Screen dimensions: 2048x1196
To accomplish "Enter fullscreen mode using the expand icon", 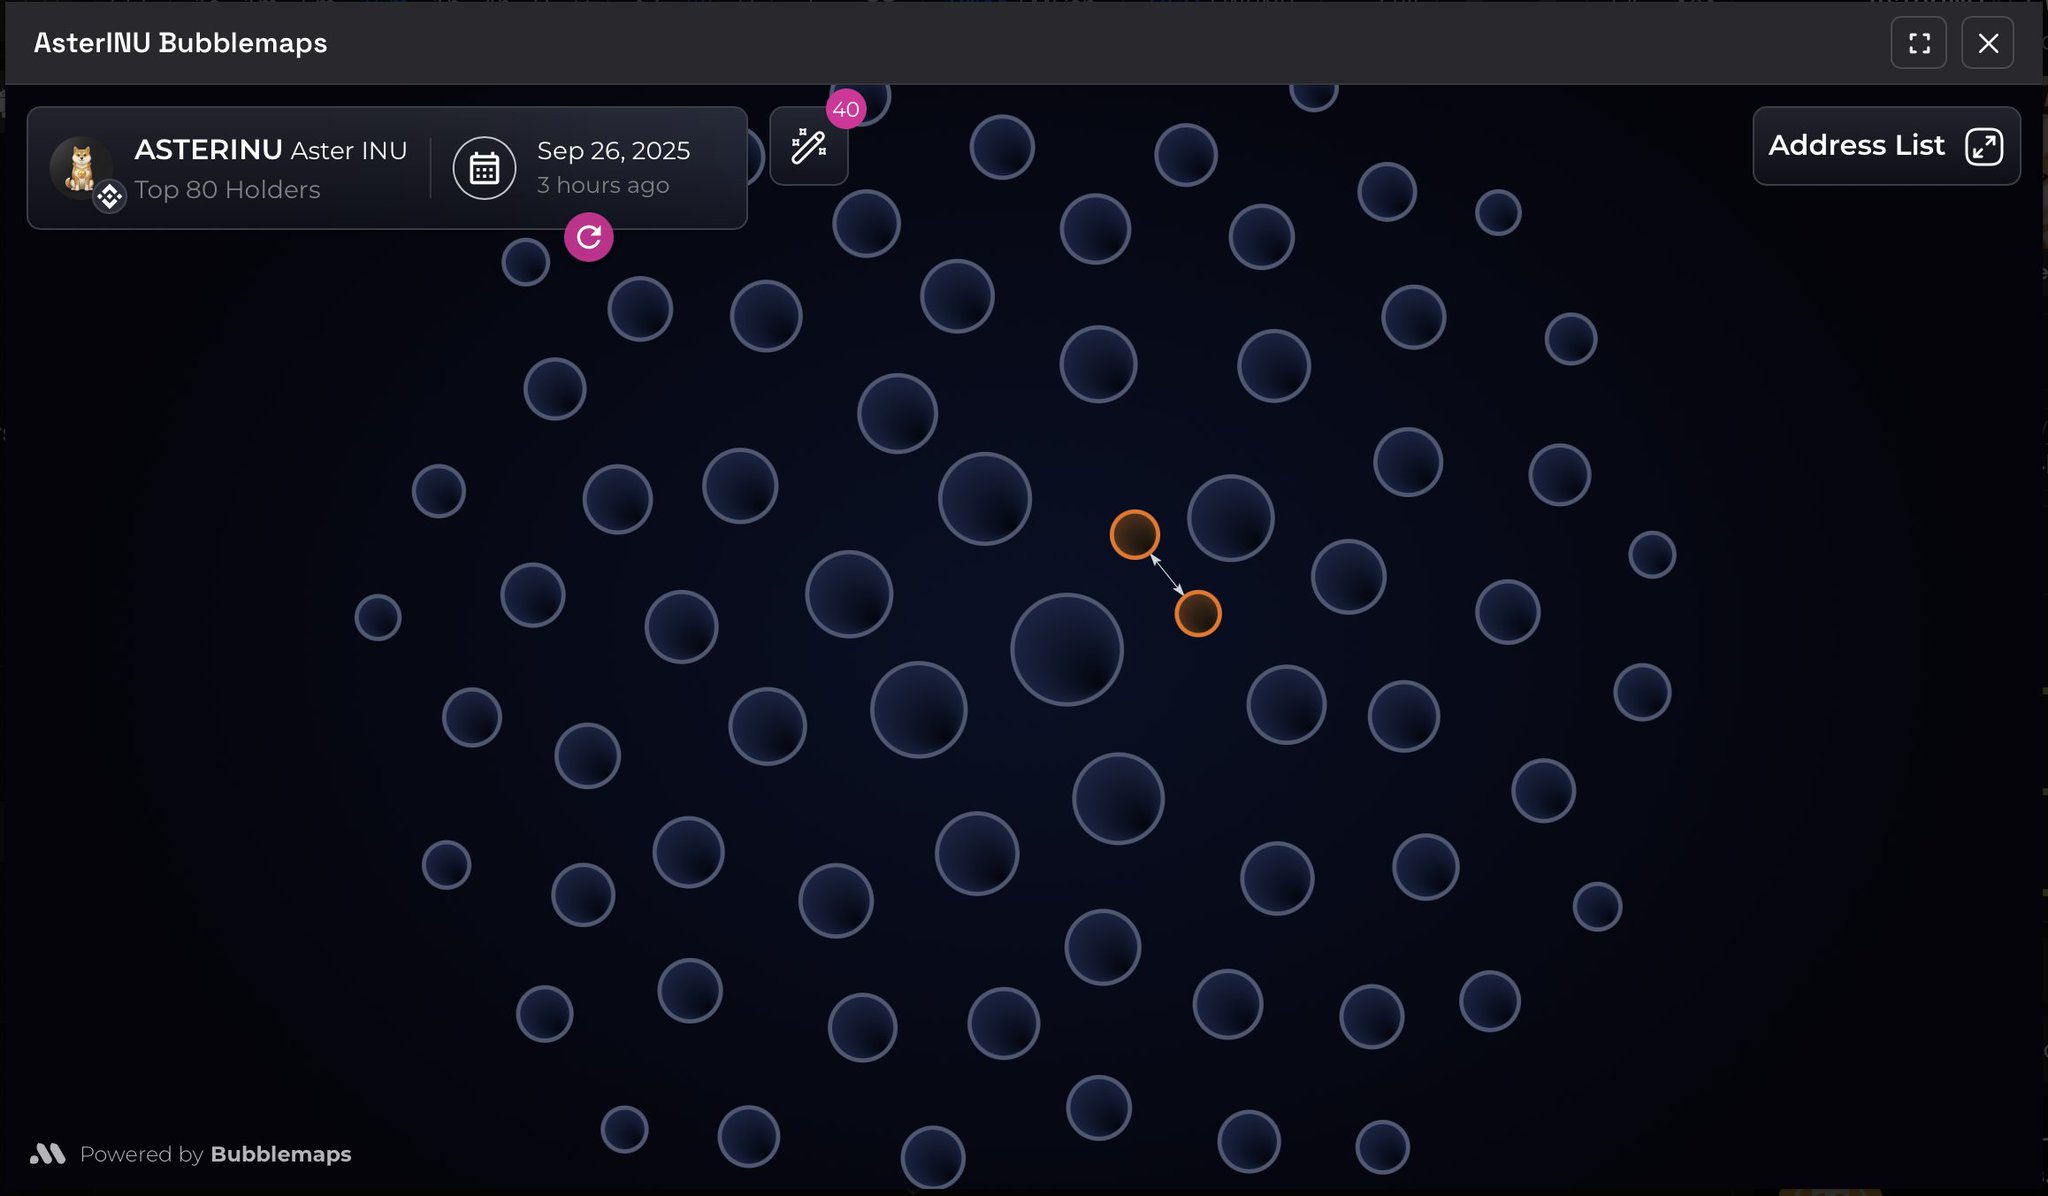I will (x=1918, y=43).
